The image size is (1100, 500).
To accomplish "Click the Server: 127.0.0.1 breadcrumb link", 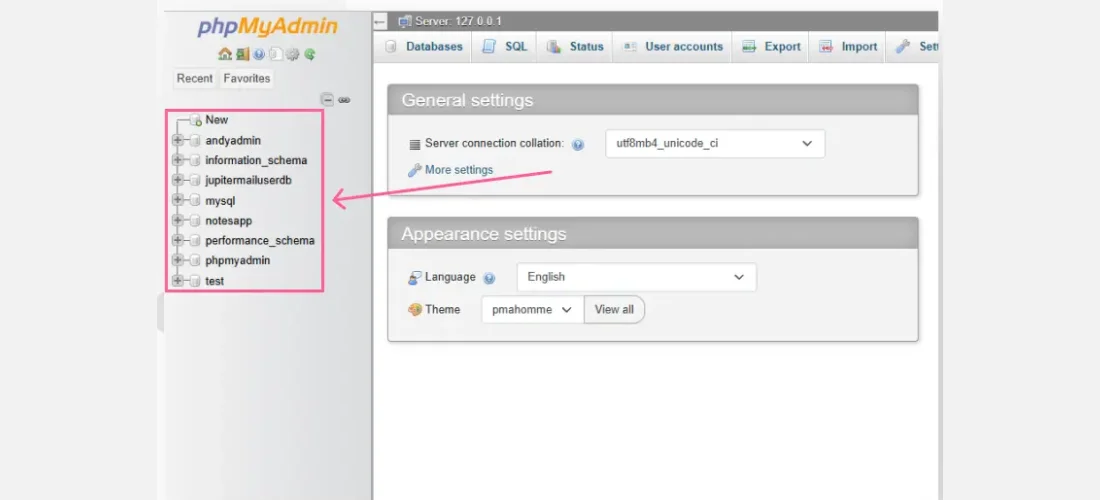I will pos(458,22).
